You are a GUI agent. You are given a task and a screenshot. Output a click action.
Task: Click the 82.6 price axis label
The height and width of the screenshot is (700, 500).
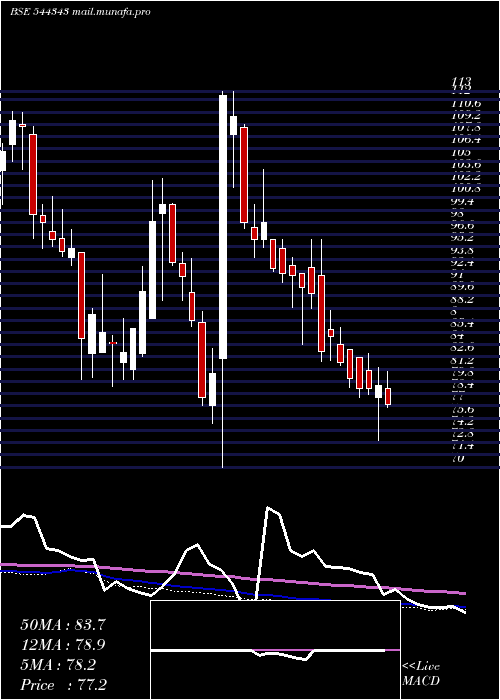click(464, 348)
